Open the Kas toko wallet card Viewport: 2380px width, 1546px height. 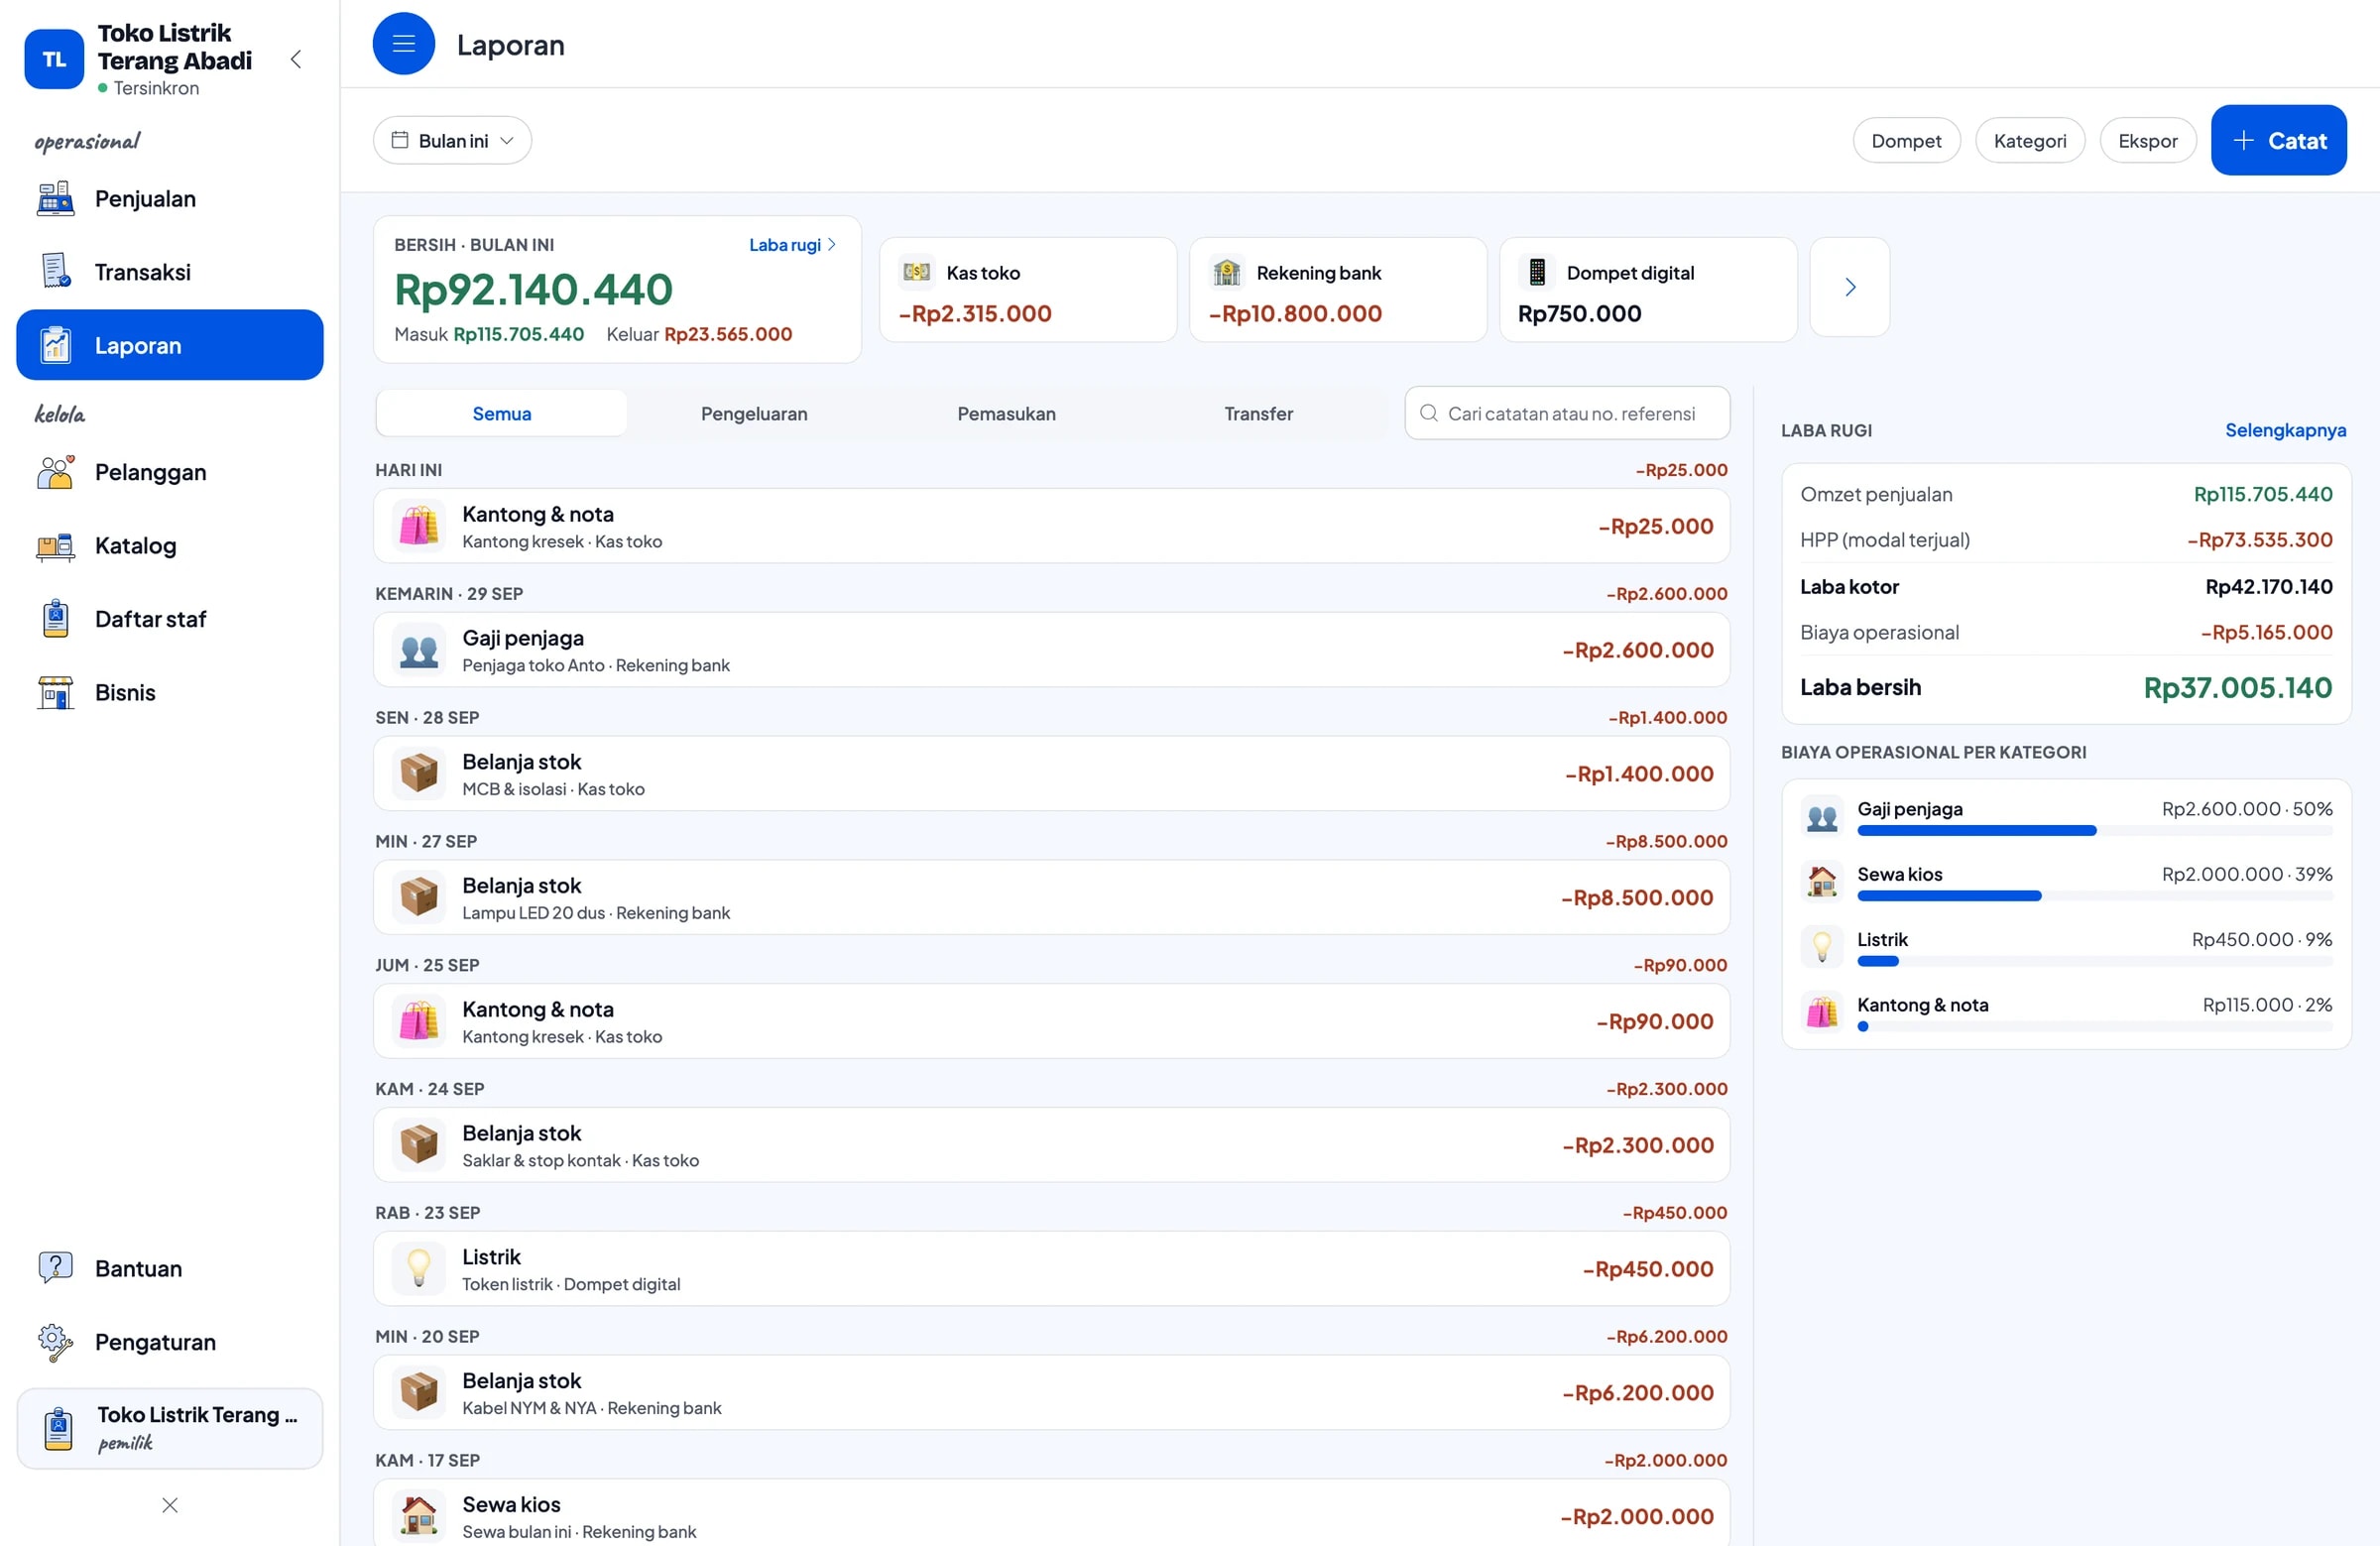1028,290
